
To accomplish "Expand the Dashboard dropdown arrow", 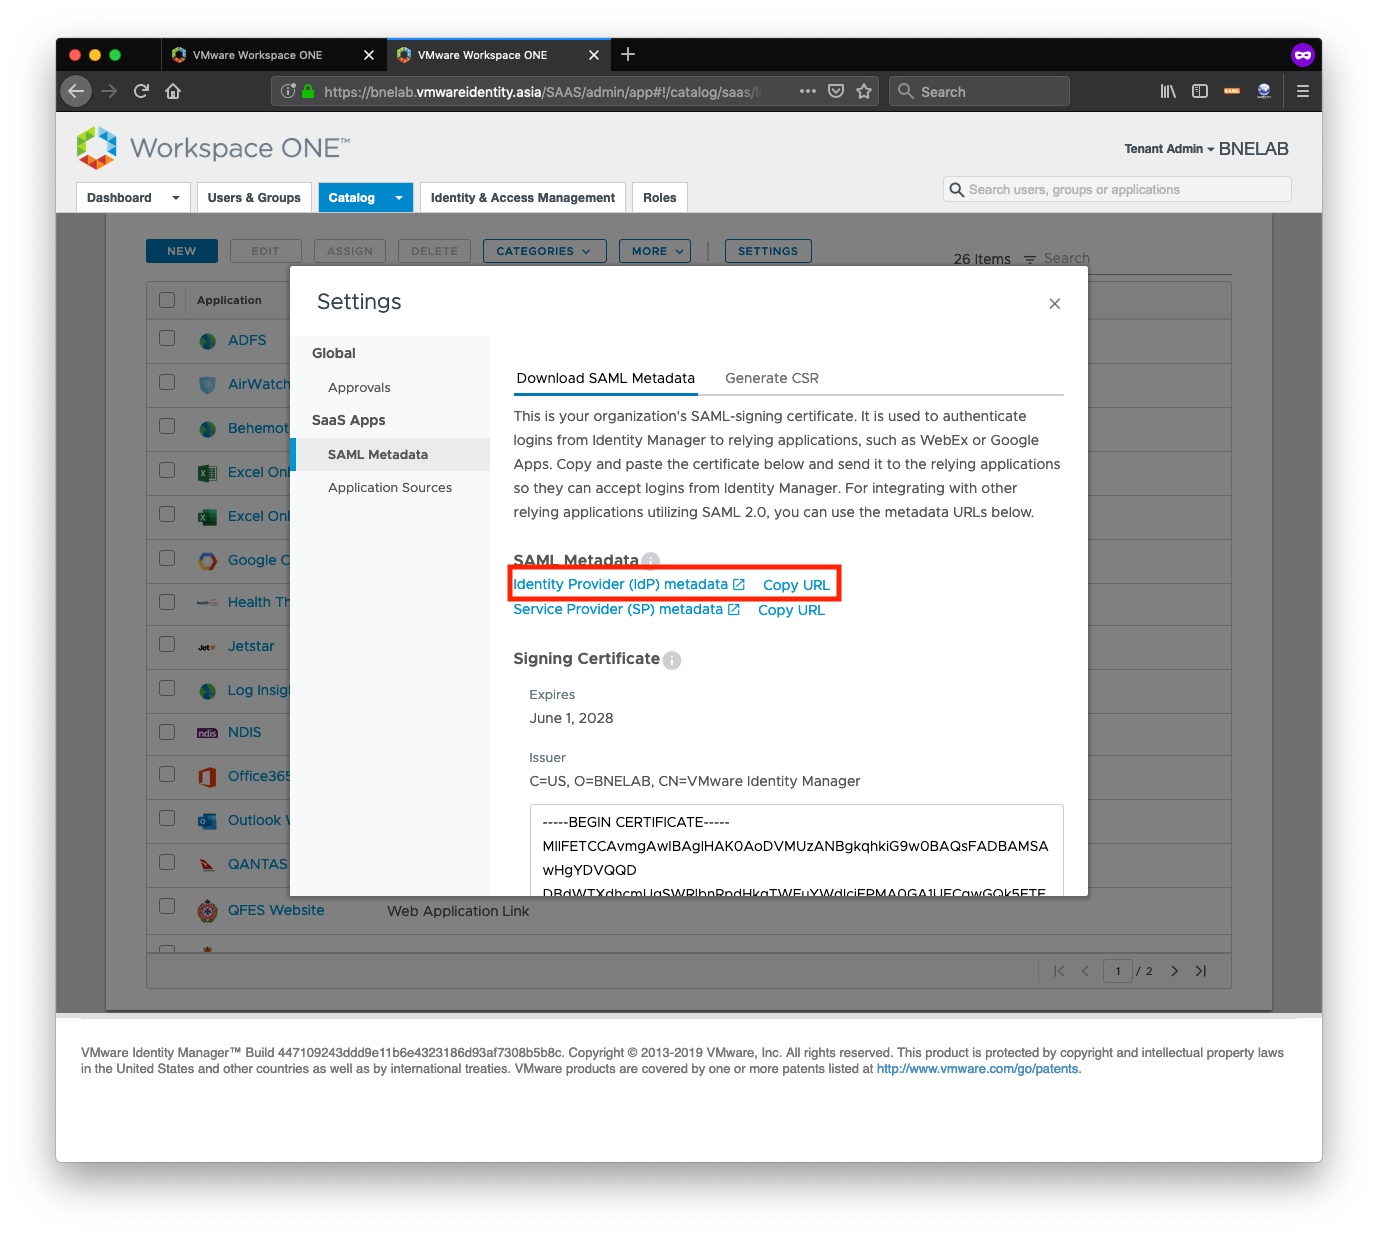I will 176,198.
